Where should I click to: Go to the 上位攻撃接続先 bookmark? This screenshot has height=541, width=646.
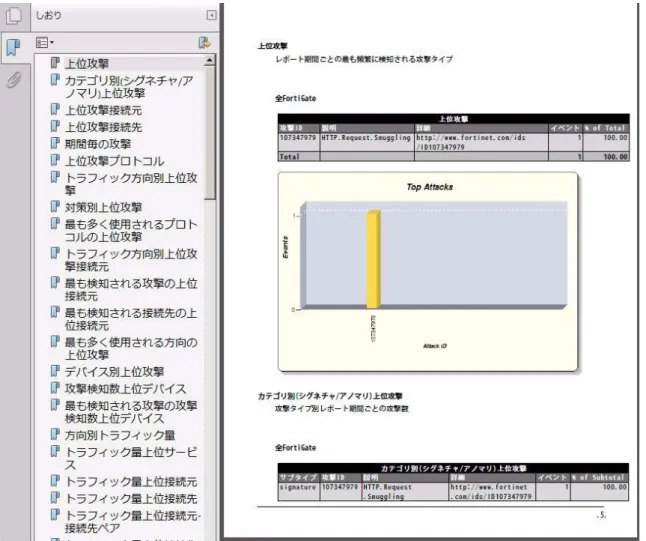coord(103,127)
